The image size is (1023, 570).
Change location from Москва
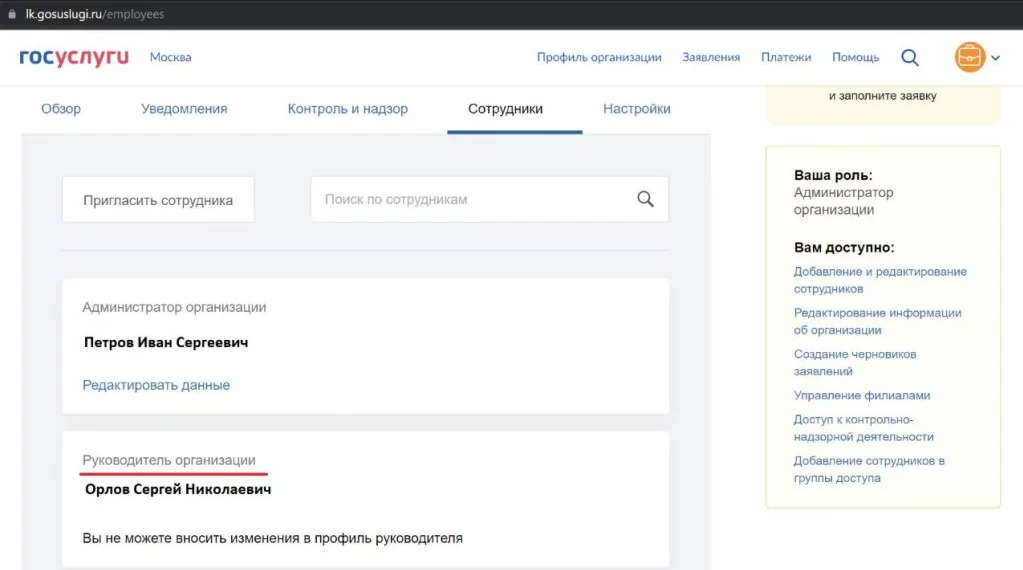pyautogui.click(x=170, y=57)
